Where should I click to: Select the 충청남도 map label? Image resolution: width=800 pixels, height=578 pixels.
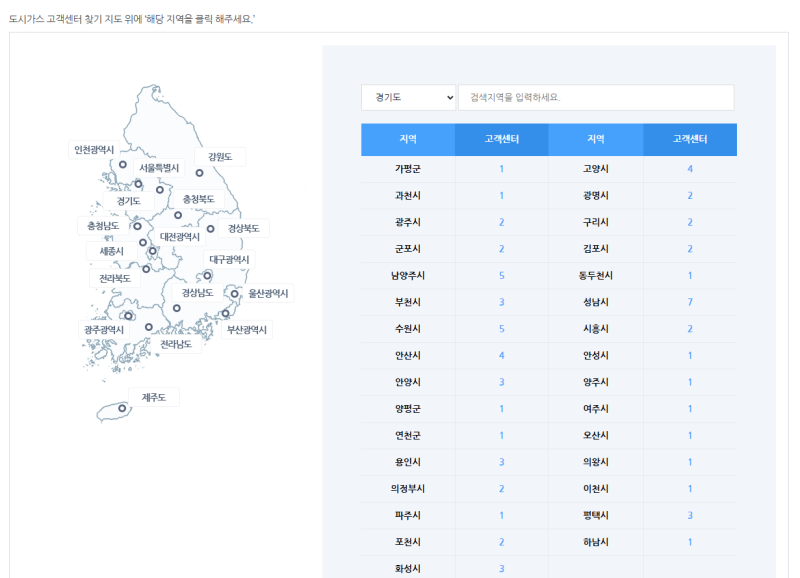tap(103, 225)
